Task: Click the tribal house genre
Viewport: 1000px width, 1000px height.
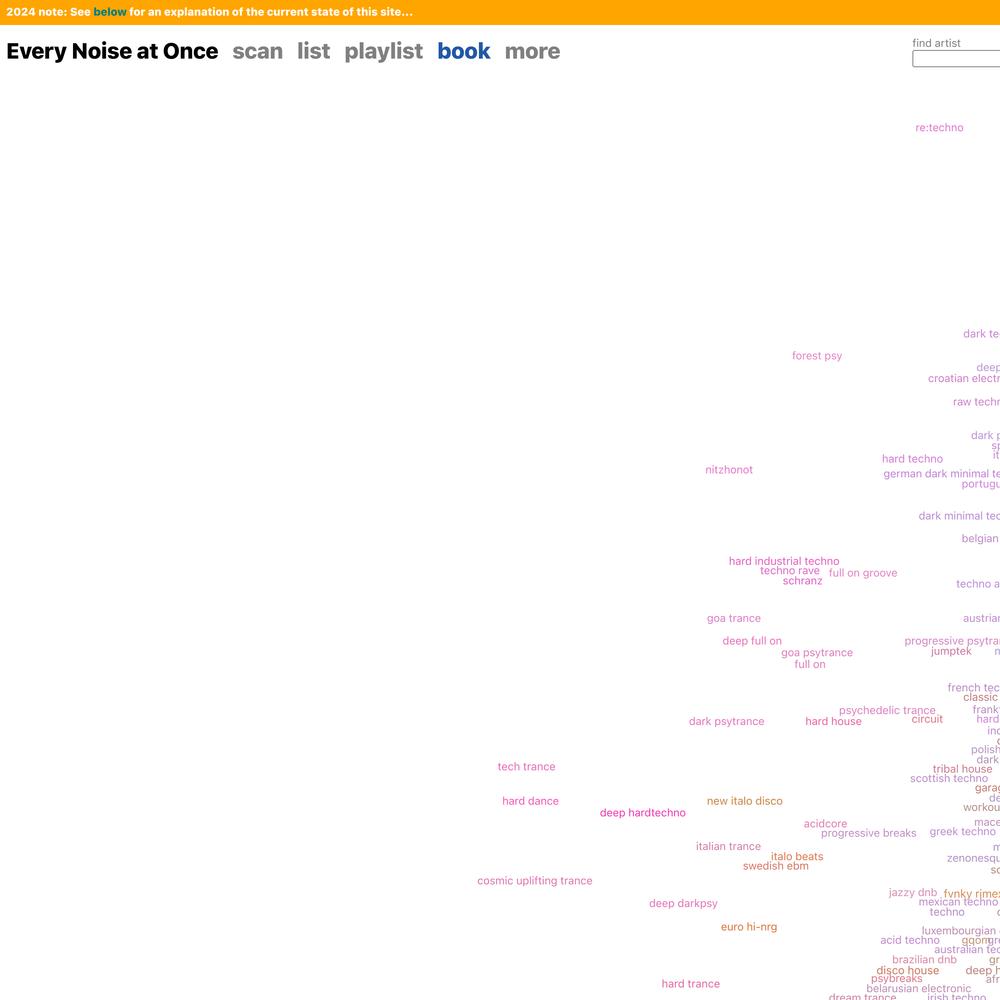Action: pos(962,770)
